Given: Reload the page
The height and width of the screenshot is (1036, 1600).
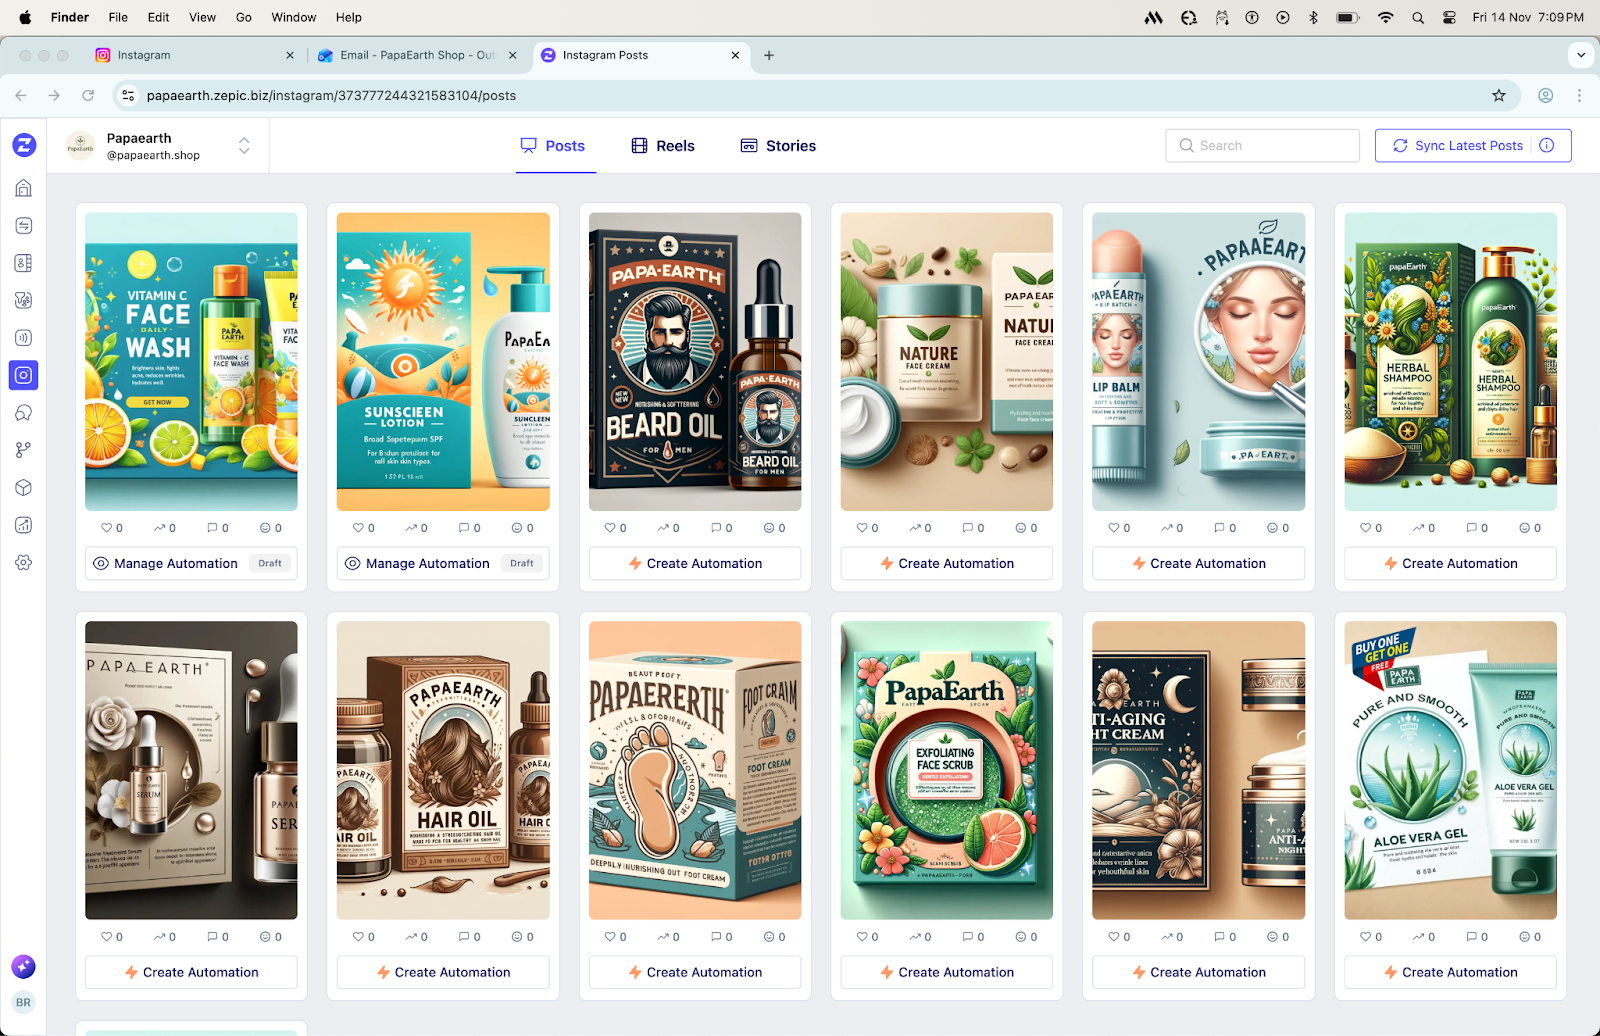Looking at the screenshot, I should (x=88, y=96).
